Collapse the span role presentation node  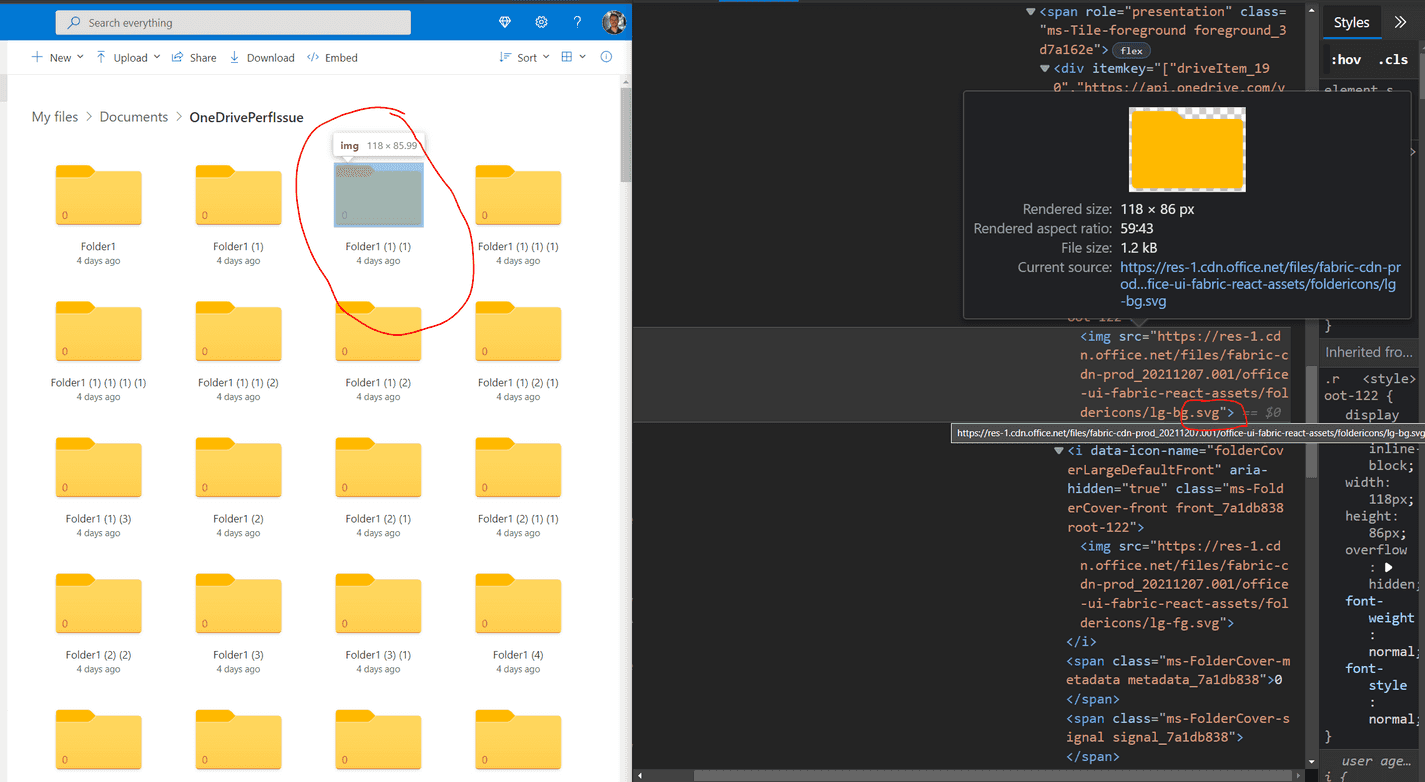point(1031,11)
